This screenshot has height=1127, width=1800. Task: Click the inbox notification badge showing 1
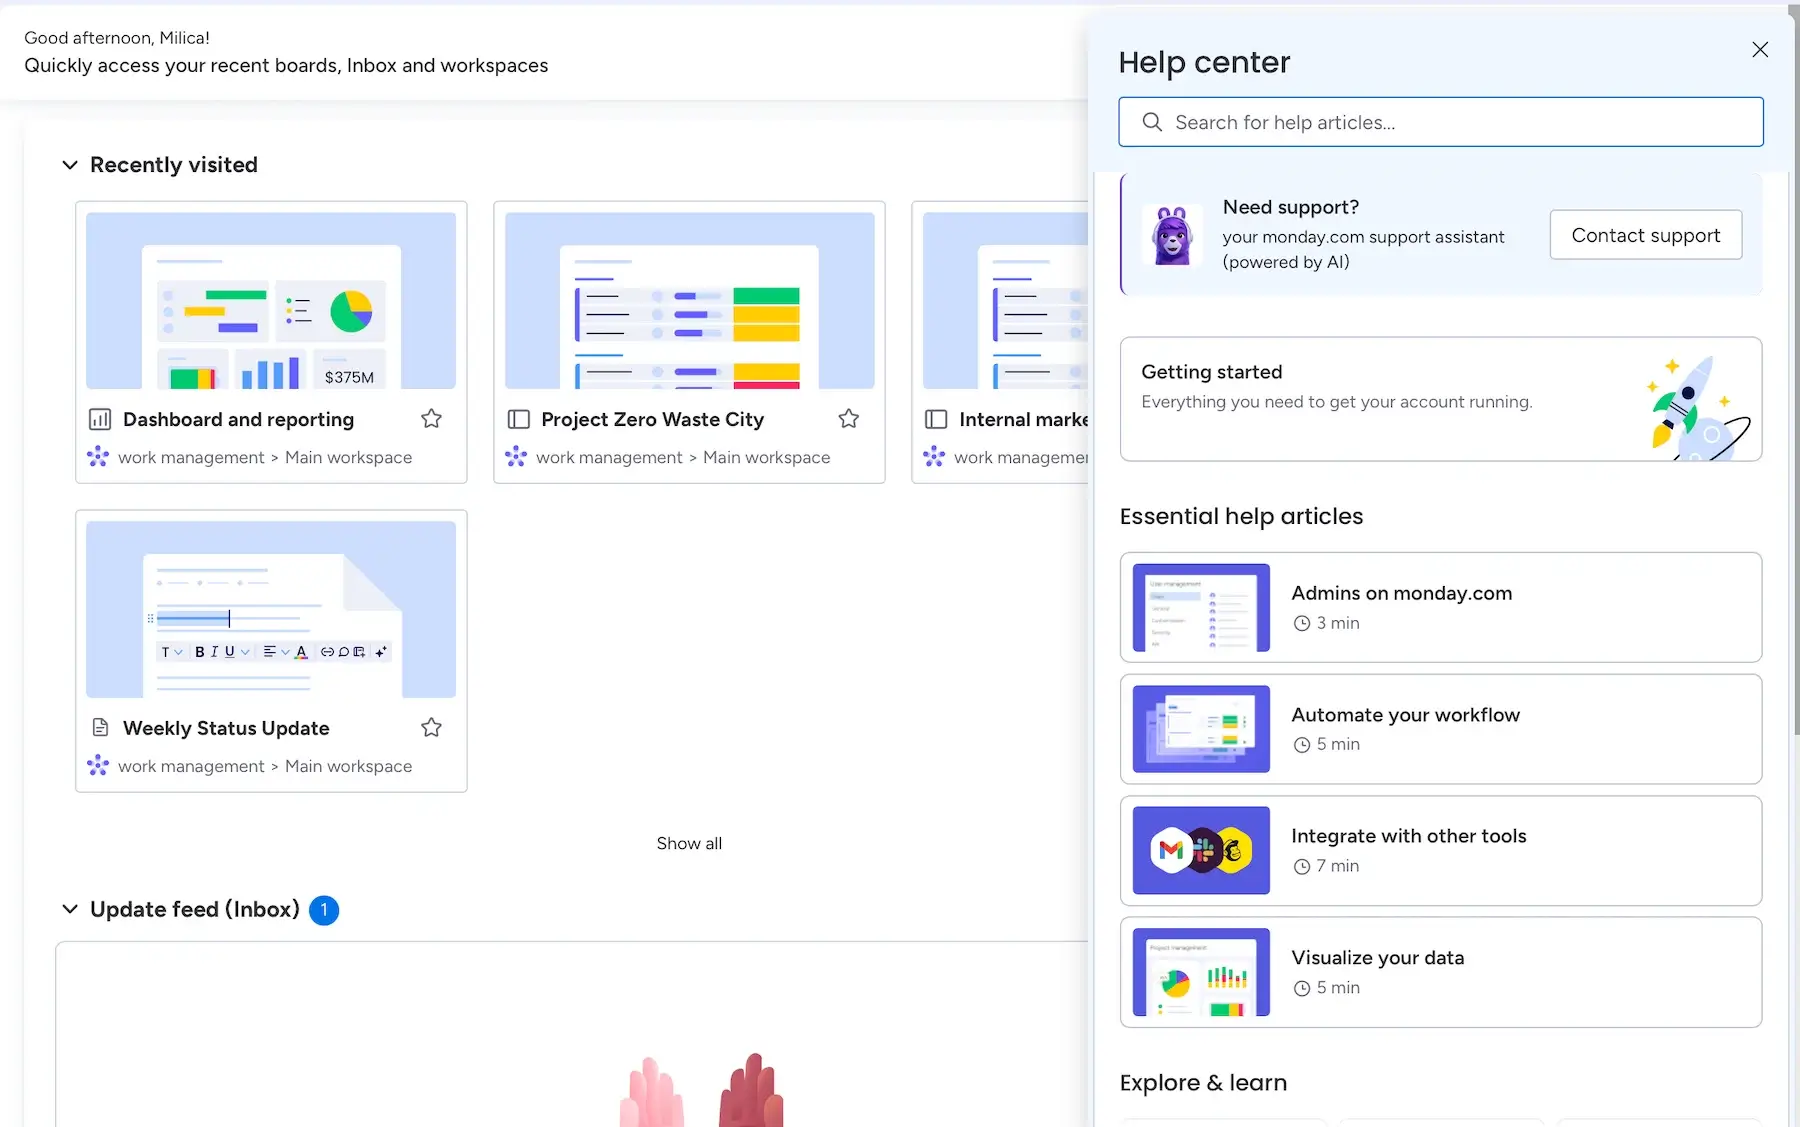(x=324, y=910)
